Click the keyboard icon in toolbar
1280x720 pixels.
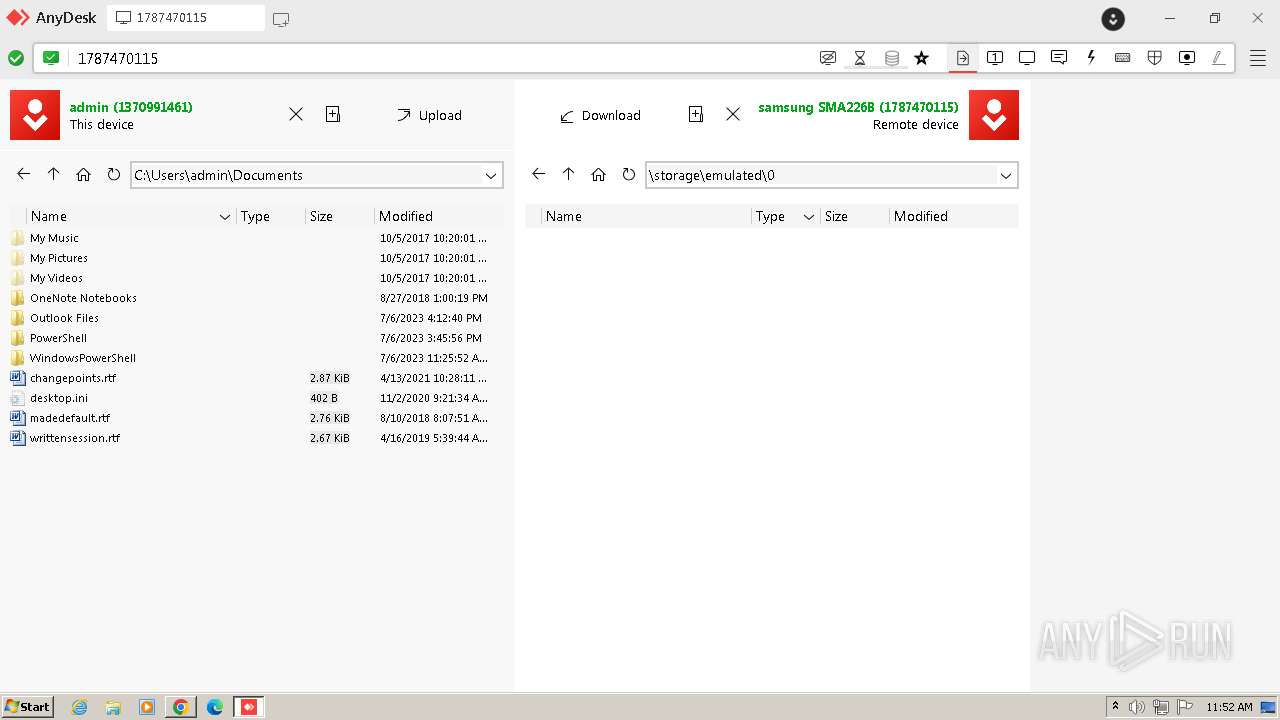pyautogui.click(x=1123, y=58)
